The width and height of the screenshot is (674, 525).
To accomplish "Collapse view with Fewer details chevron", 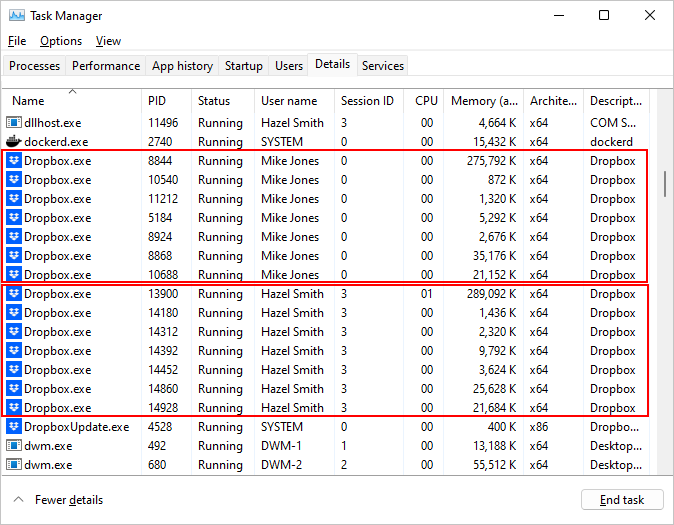I will click(x=18, y=499).
